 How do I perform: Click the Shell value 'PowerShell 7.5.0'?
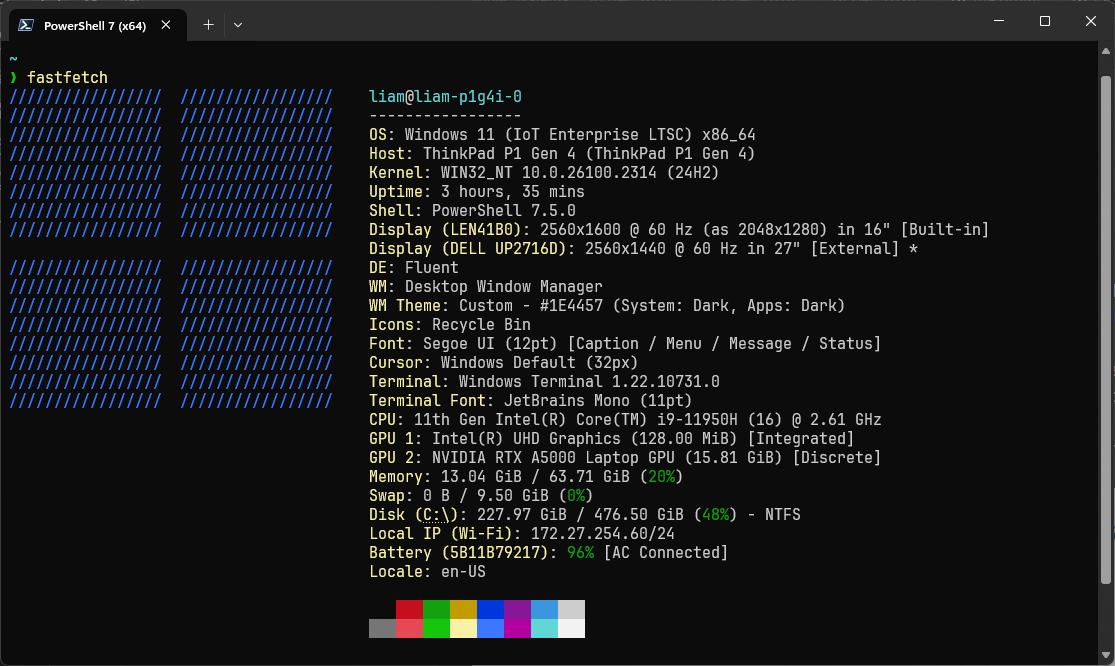point(503,211)
